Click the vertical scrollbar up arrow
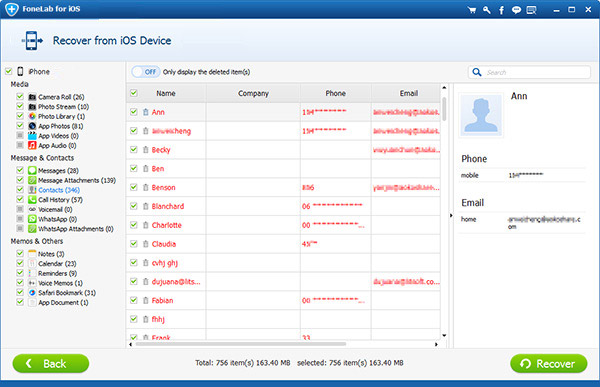Image resolution: width=600 pixels, height=387 pixels. (x=444, y=88)
